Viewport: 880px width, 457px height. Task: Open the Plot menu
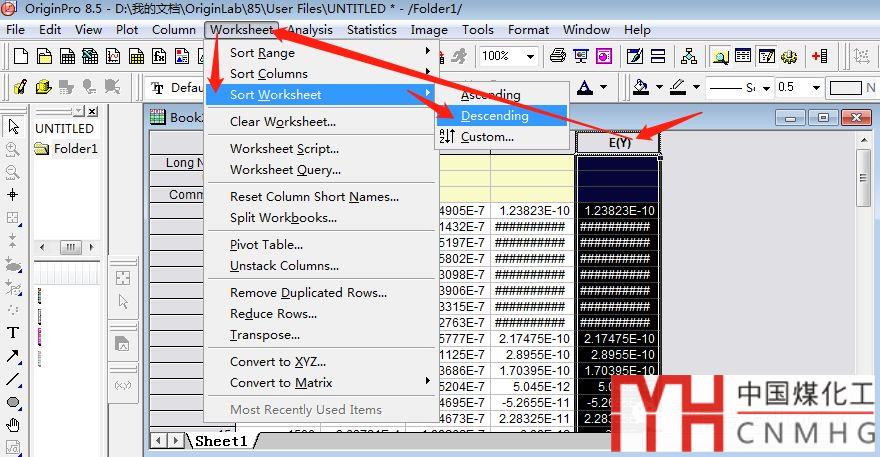tap(127, 30)
